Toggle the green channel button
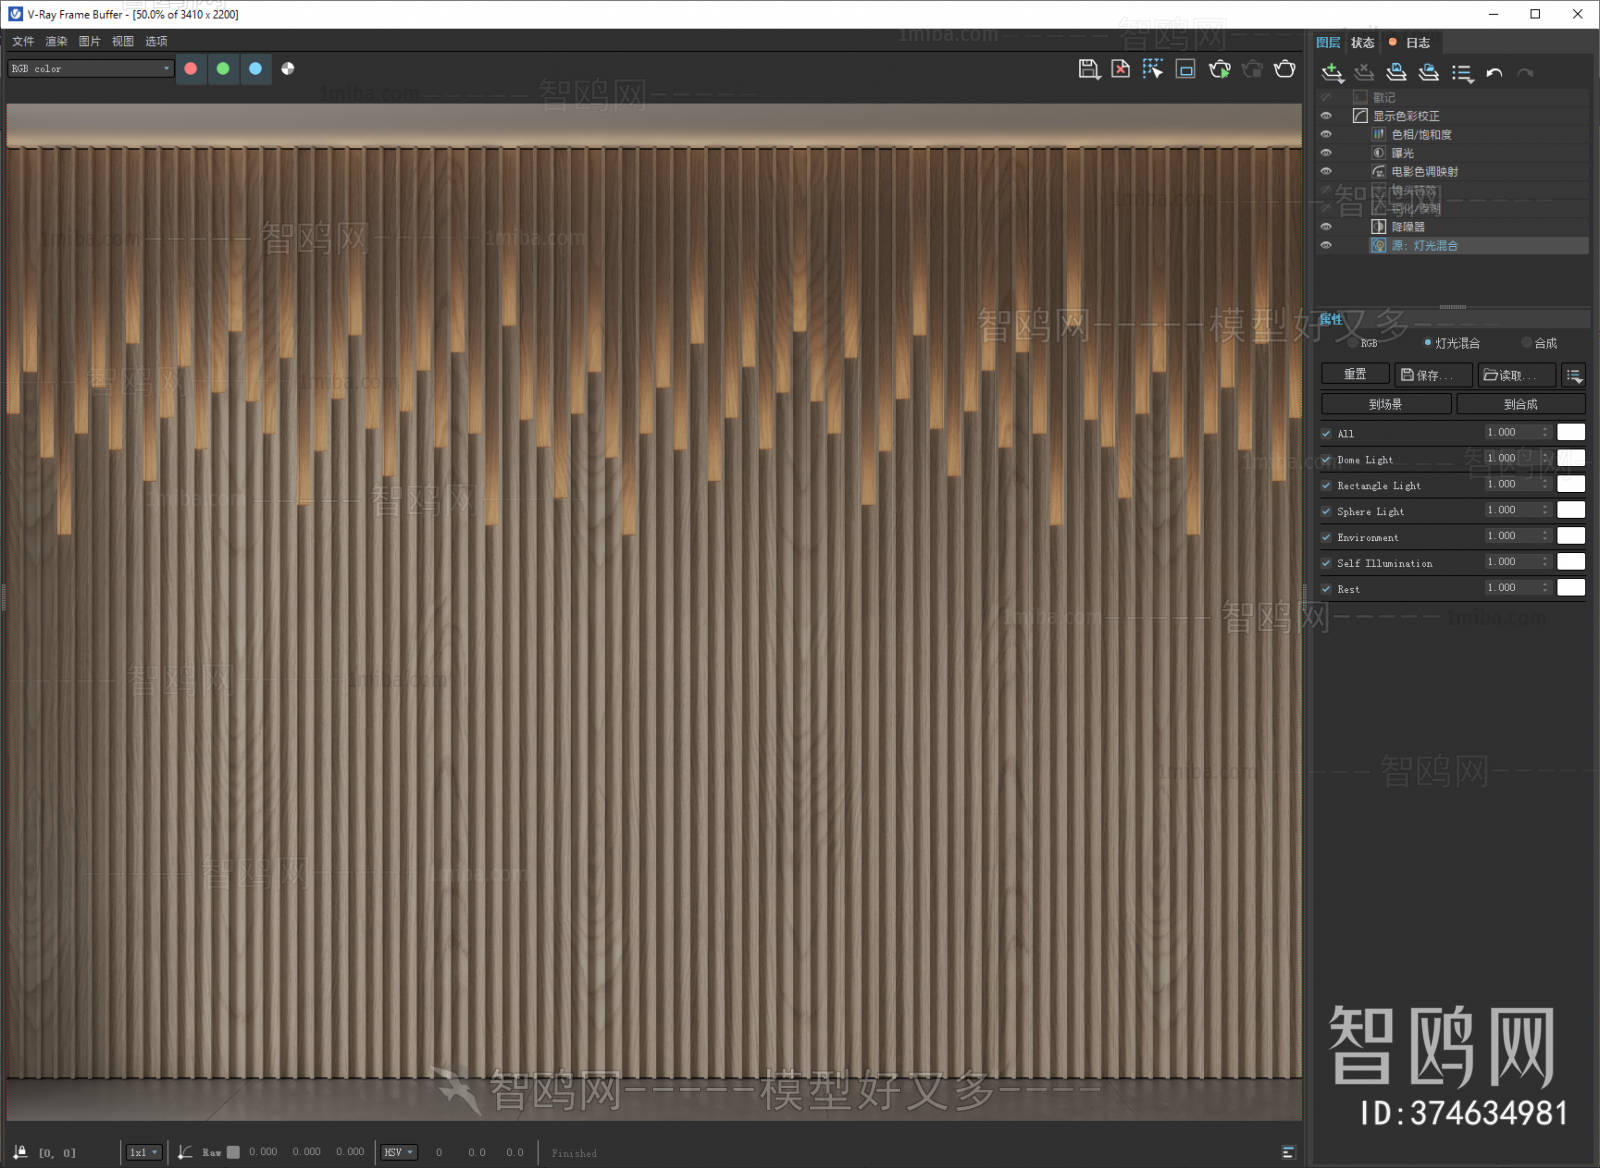 point(223,69)
